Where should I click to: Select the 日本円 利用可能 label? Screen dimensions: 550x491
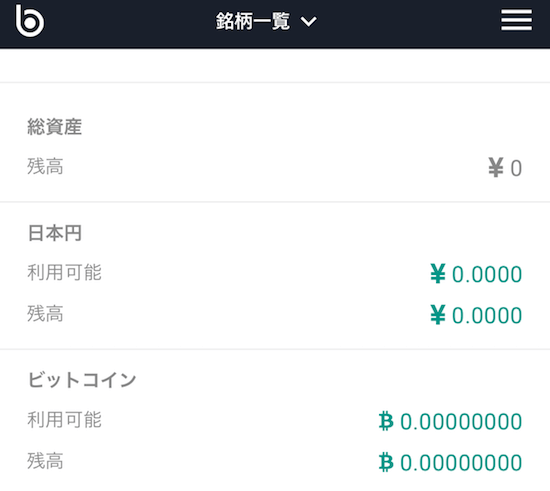64,273
